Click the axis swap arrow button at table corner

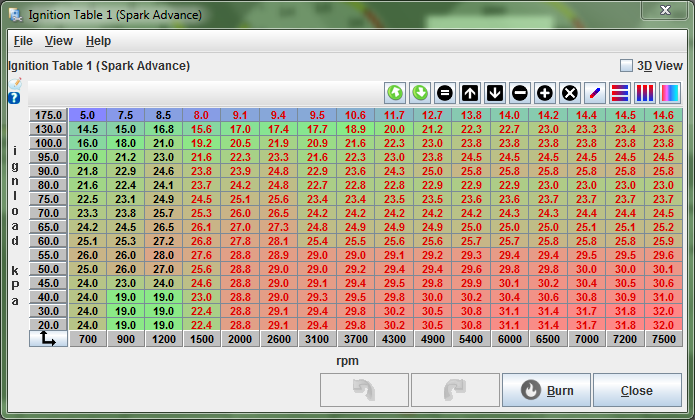47,340
